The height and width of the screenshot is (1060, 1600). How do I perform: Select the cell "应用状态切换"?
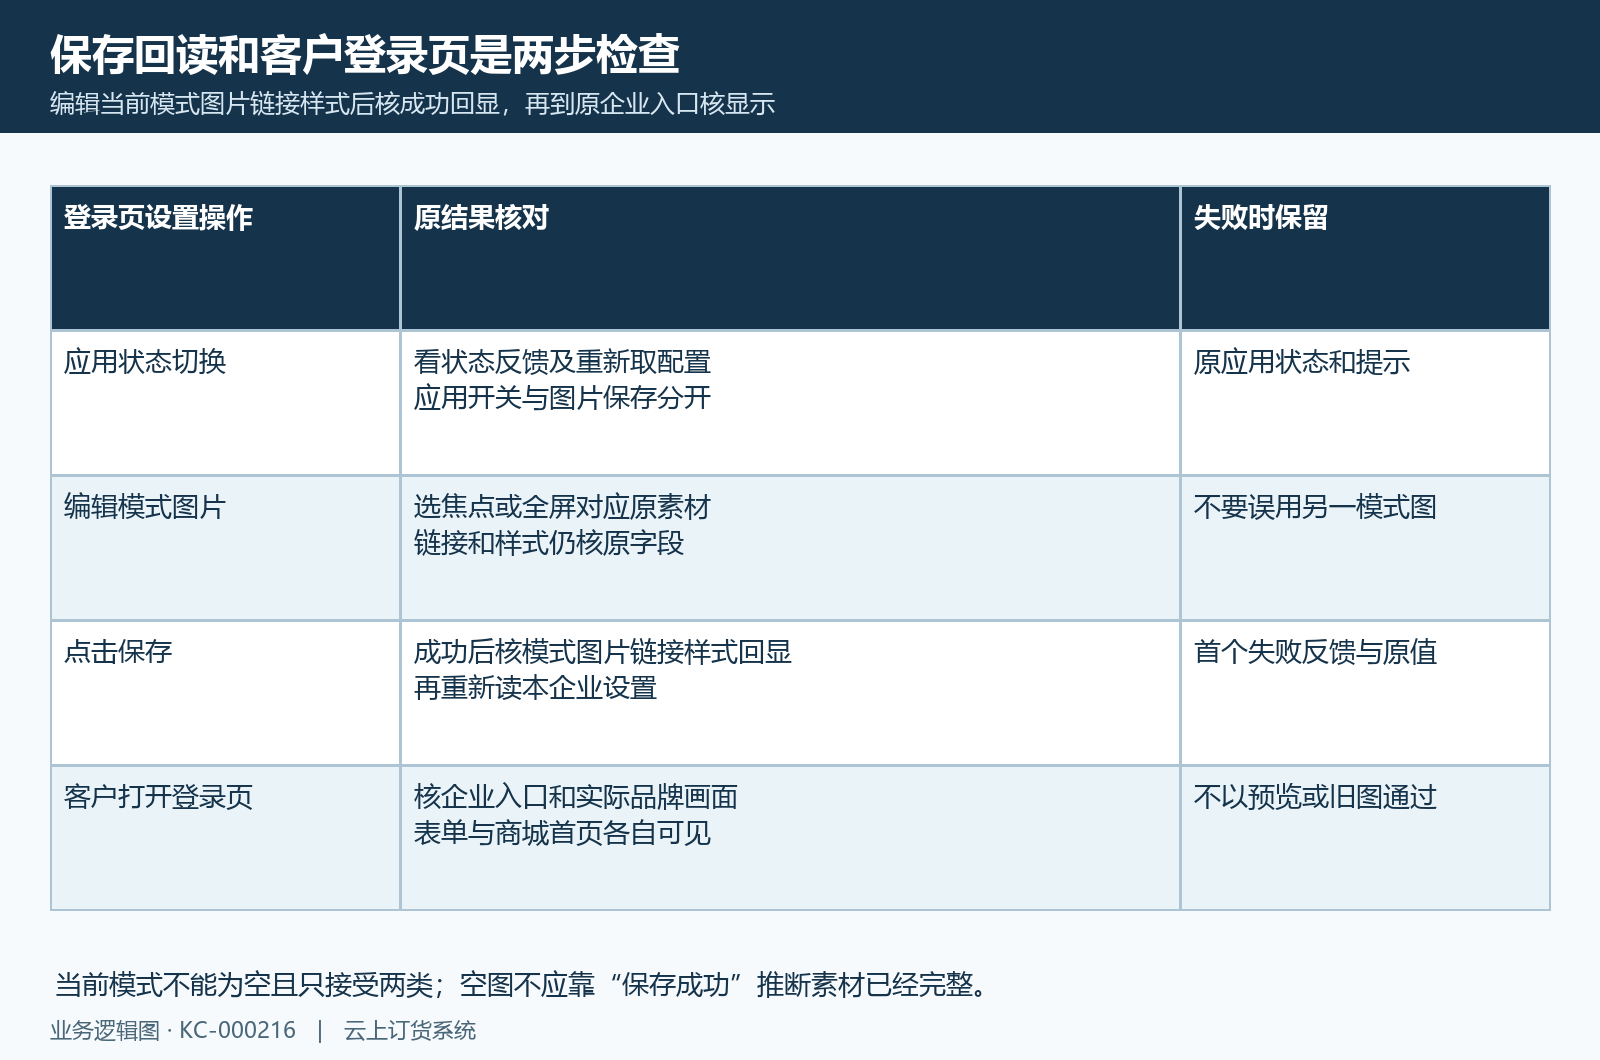tap(226, 403)
